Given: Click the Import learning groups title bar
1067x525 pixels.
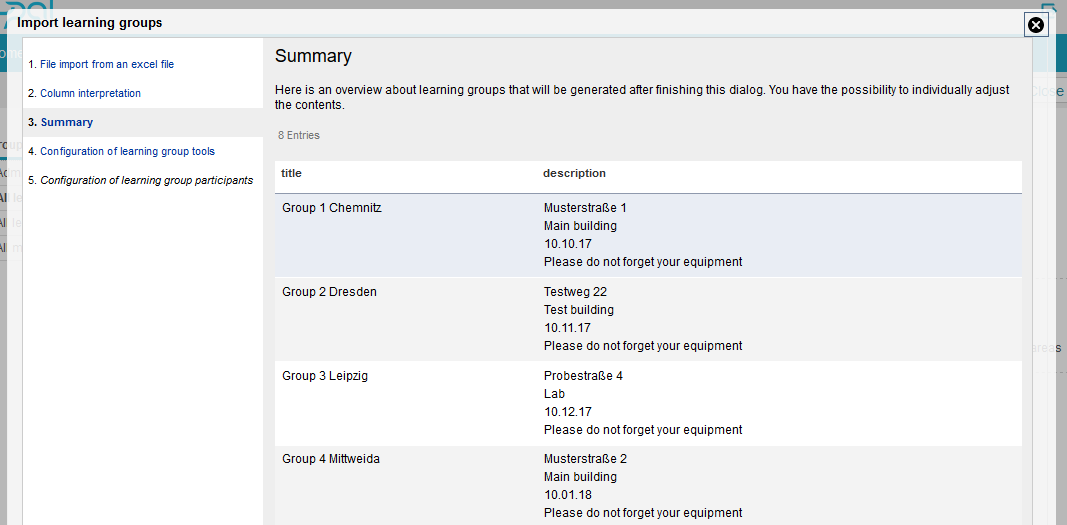Looking at the screenshot, I should pos(89,22).
